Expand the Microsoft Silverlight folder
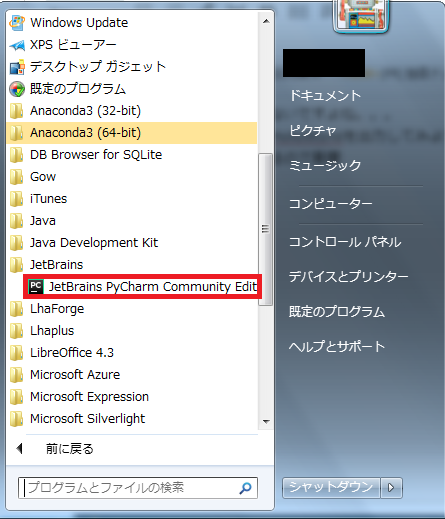The height and width of the screenshot is (519, 445). [132, 419]
